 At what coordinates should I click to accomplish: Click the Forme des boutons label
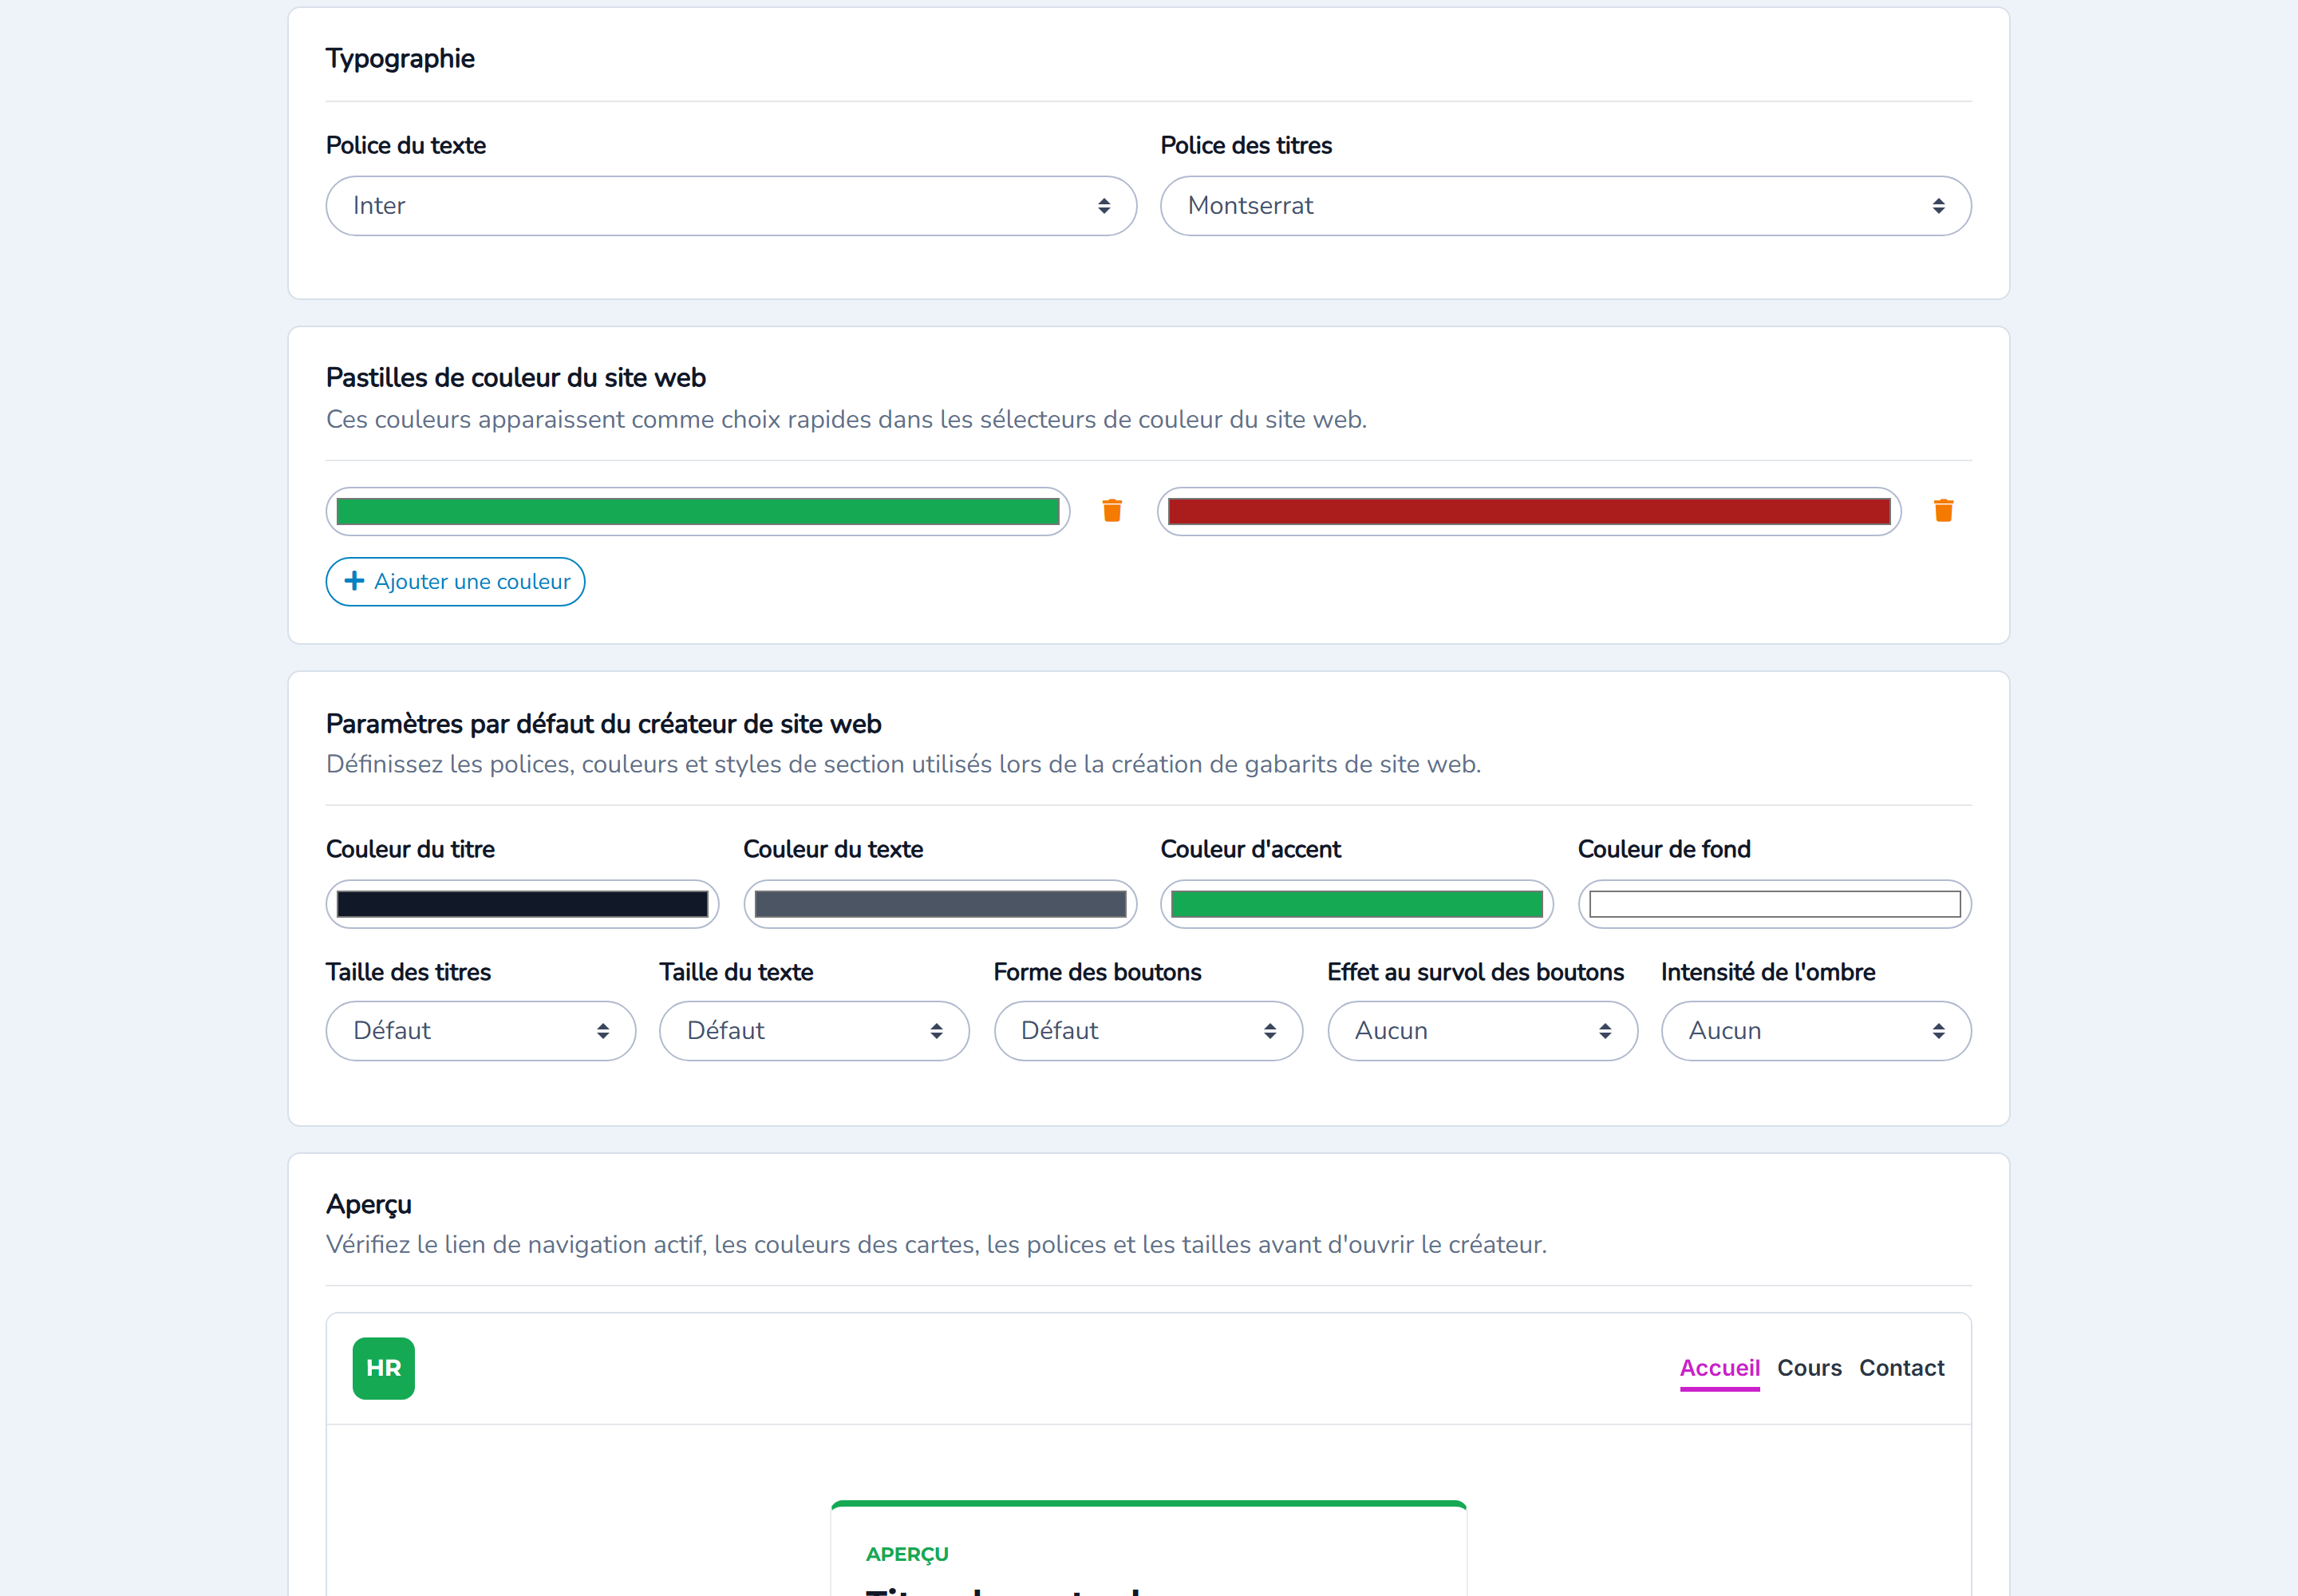pos(1097,972)
